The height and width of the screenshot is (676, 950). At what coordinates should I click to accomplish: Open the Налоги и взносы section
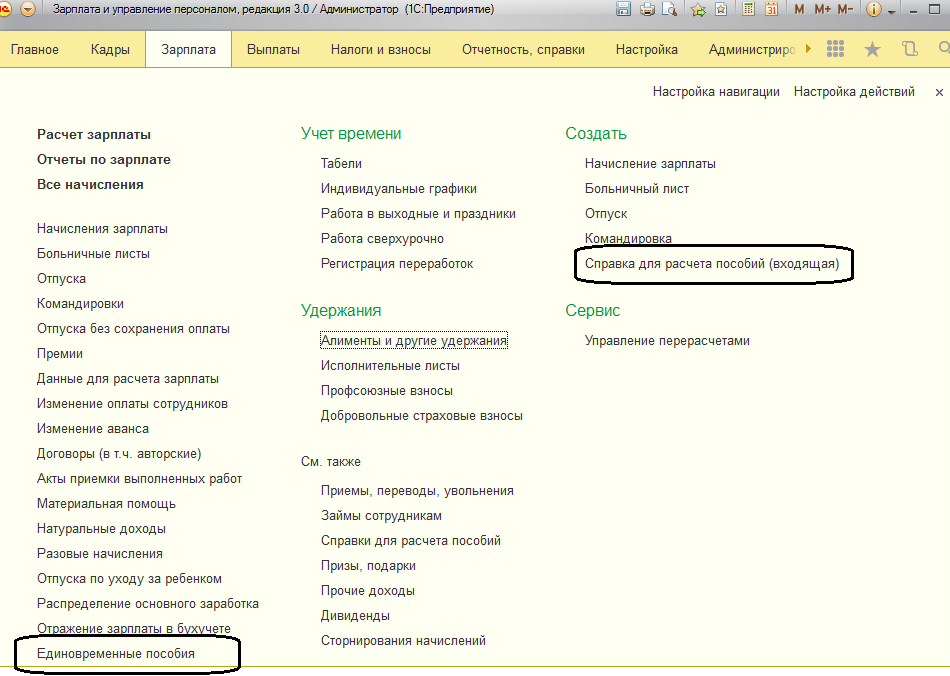pos(380,49)
